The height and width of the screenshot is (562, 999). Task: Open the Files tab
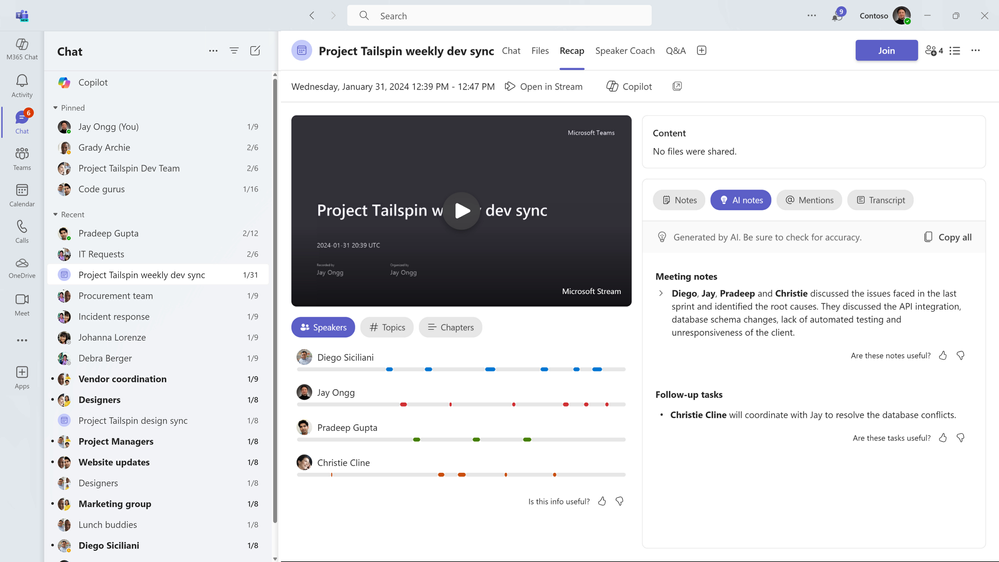(540, 50)
